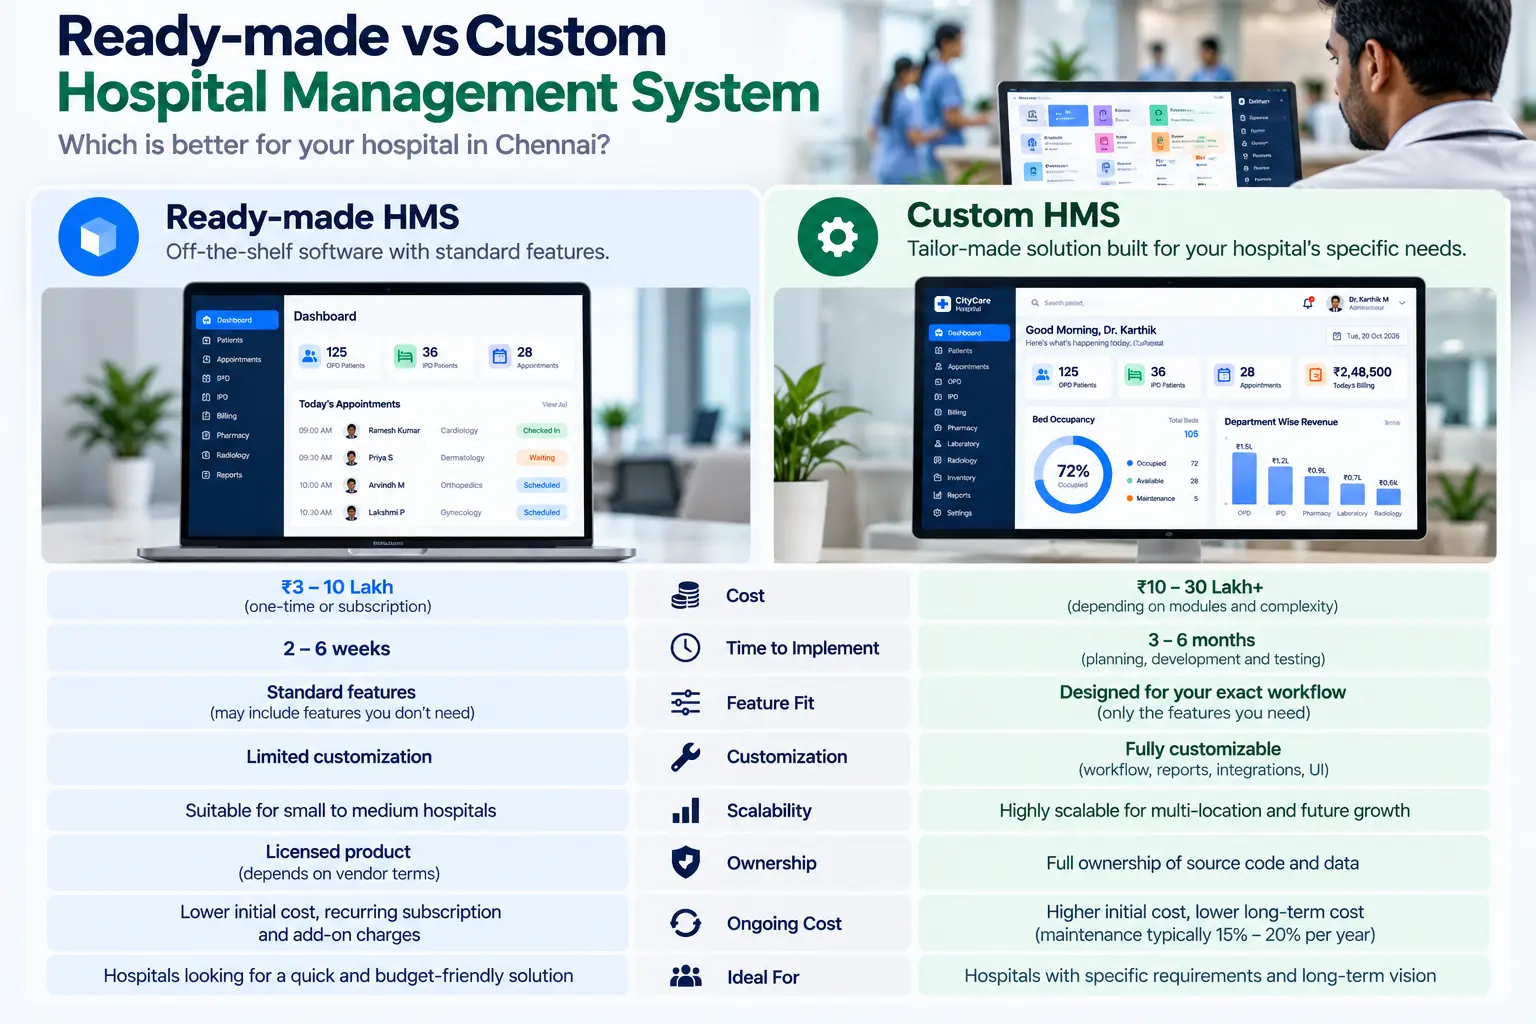Click the 125 OPD Patients icon on laptop dashboard

point(310,356)
